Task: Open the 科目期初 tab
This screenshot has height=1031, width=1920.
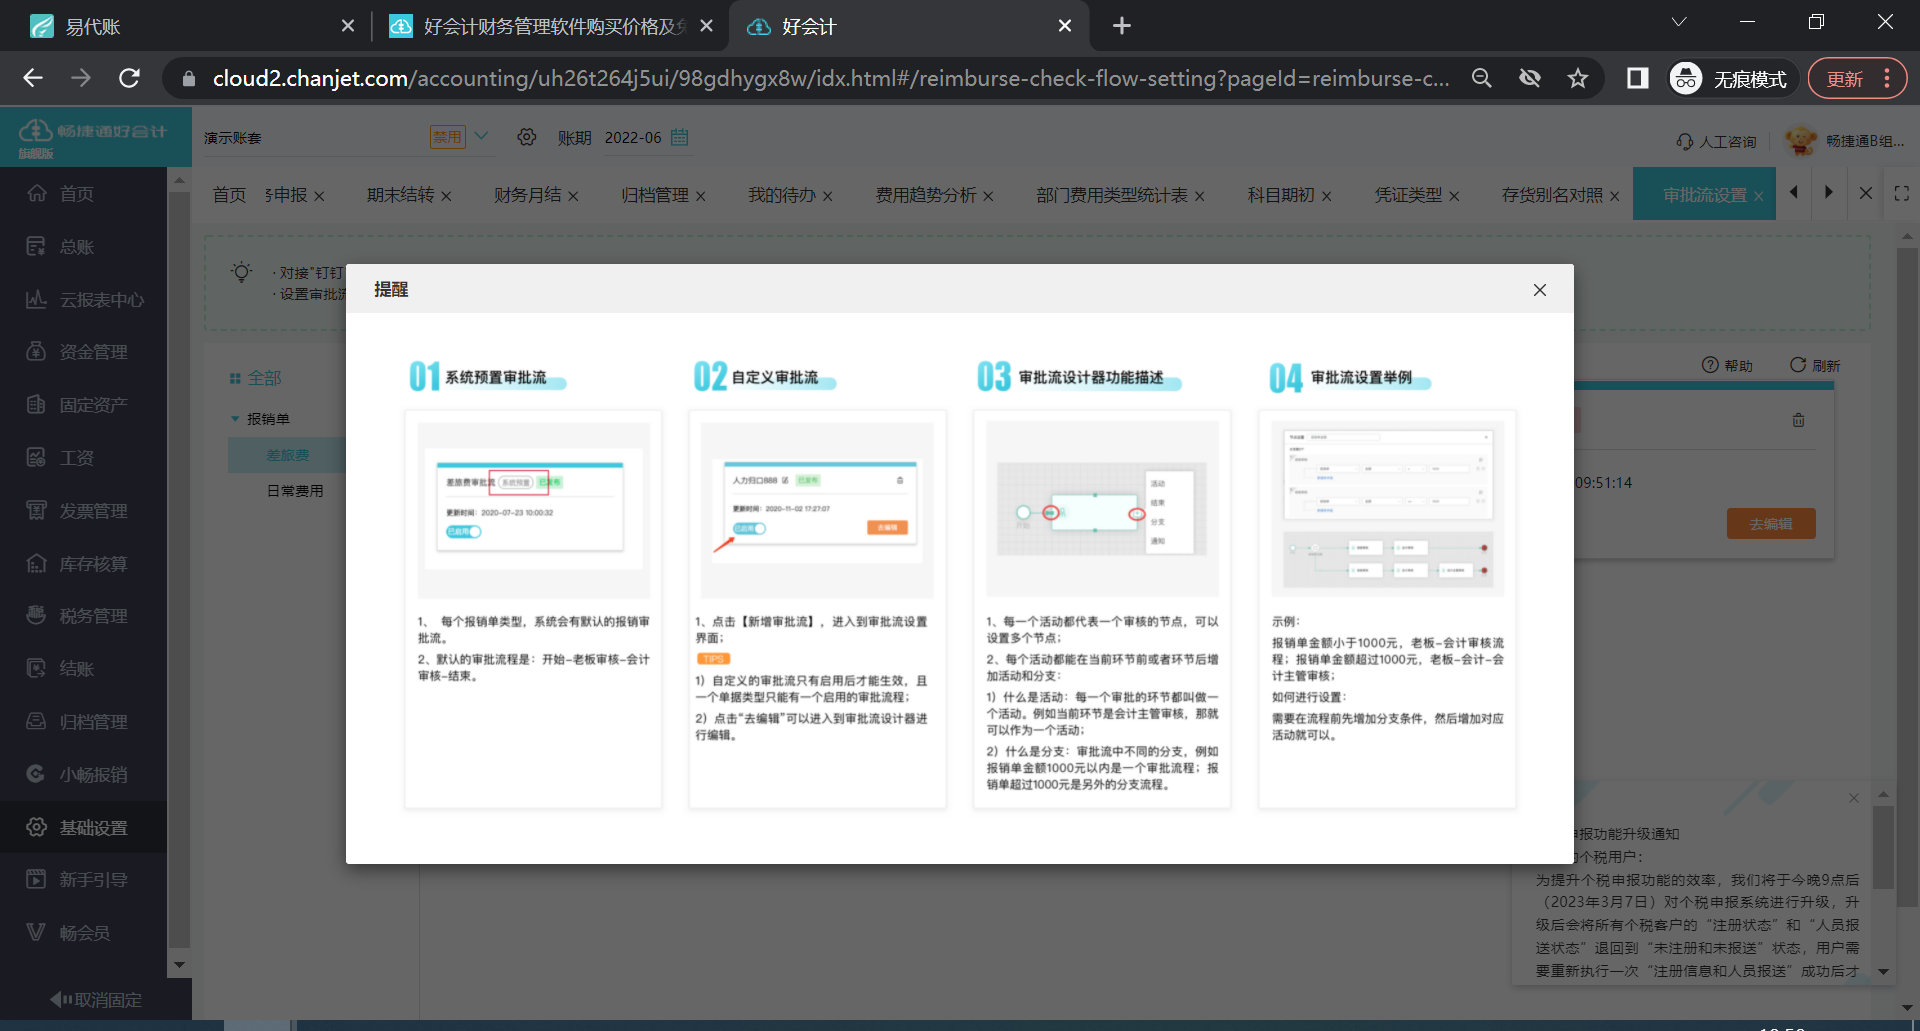Action: 1281,195
